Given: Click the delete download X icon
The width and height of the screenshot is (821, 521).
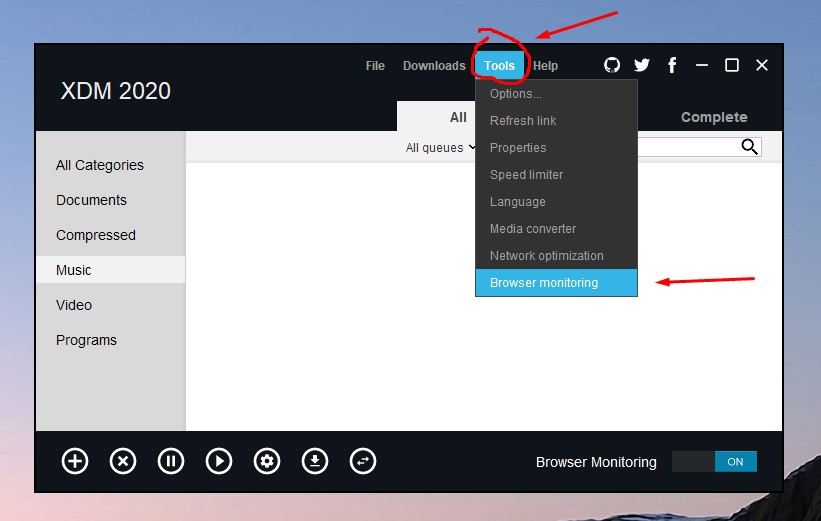Looking at the screenshot, I should pyautogui.click(x=123, y=461).
